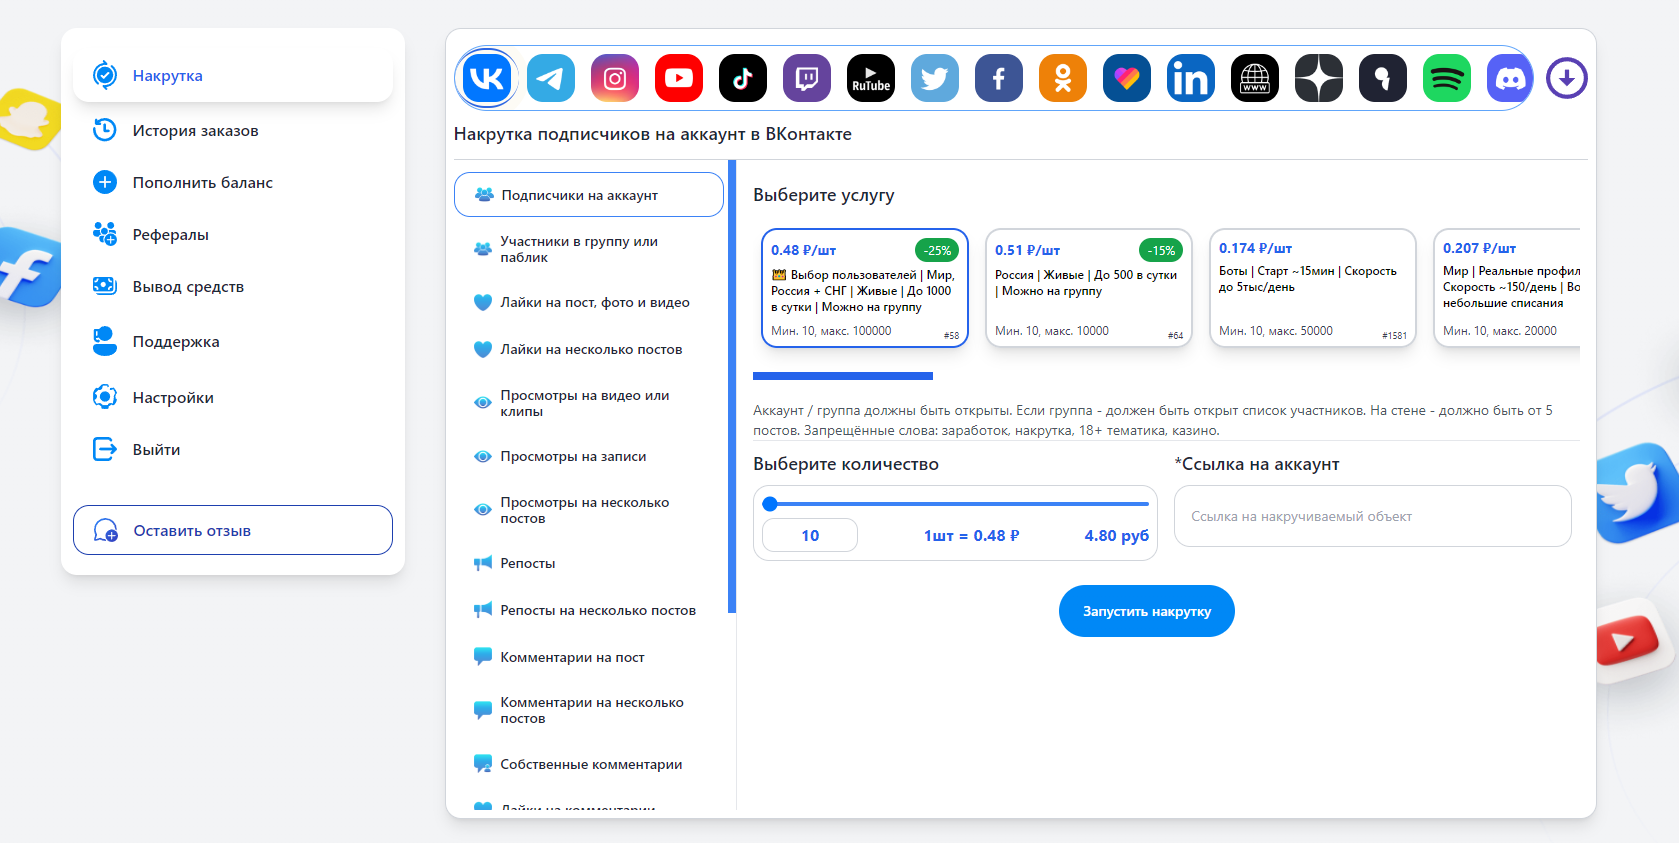Click the Ссылка на накручиваемый объект field
Screen dimensions: 1679x843
[x=1373, y=516]
